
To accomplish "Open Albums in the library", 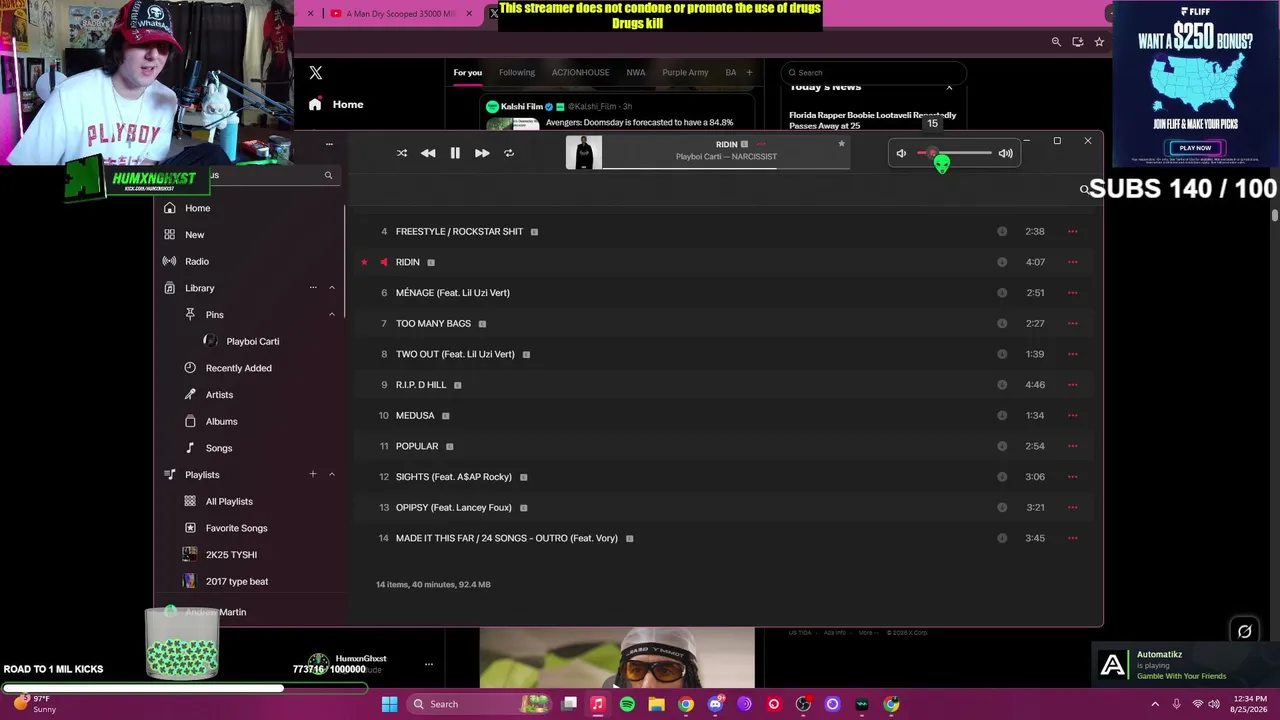I will [x=221, y=421].
